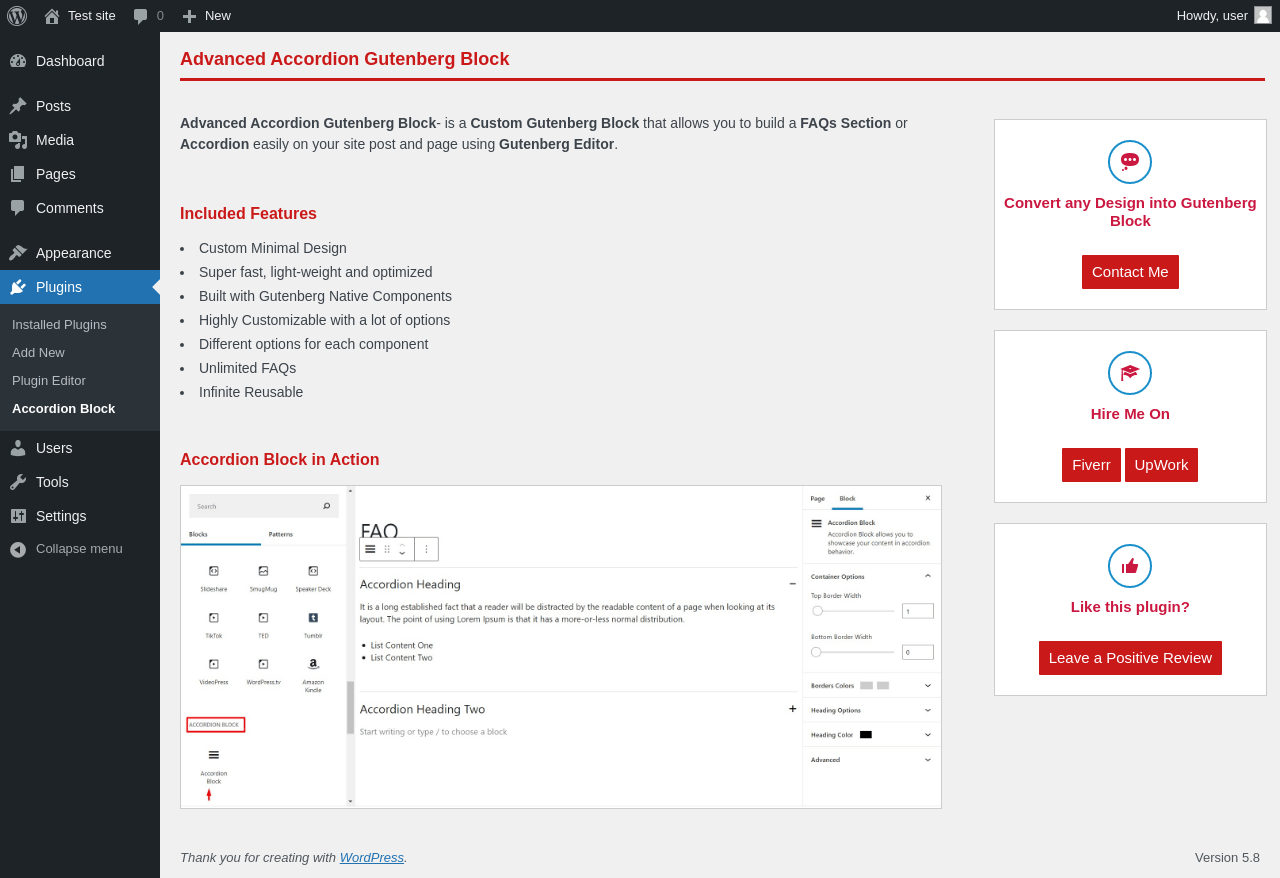Click the Infinite Reusable list item

click(251, 392)
